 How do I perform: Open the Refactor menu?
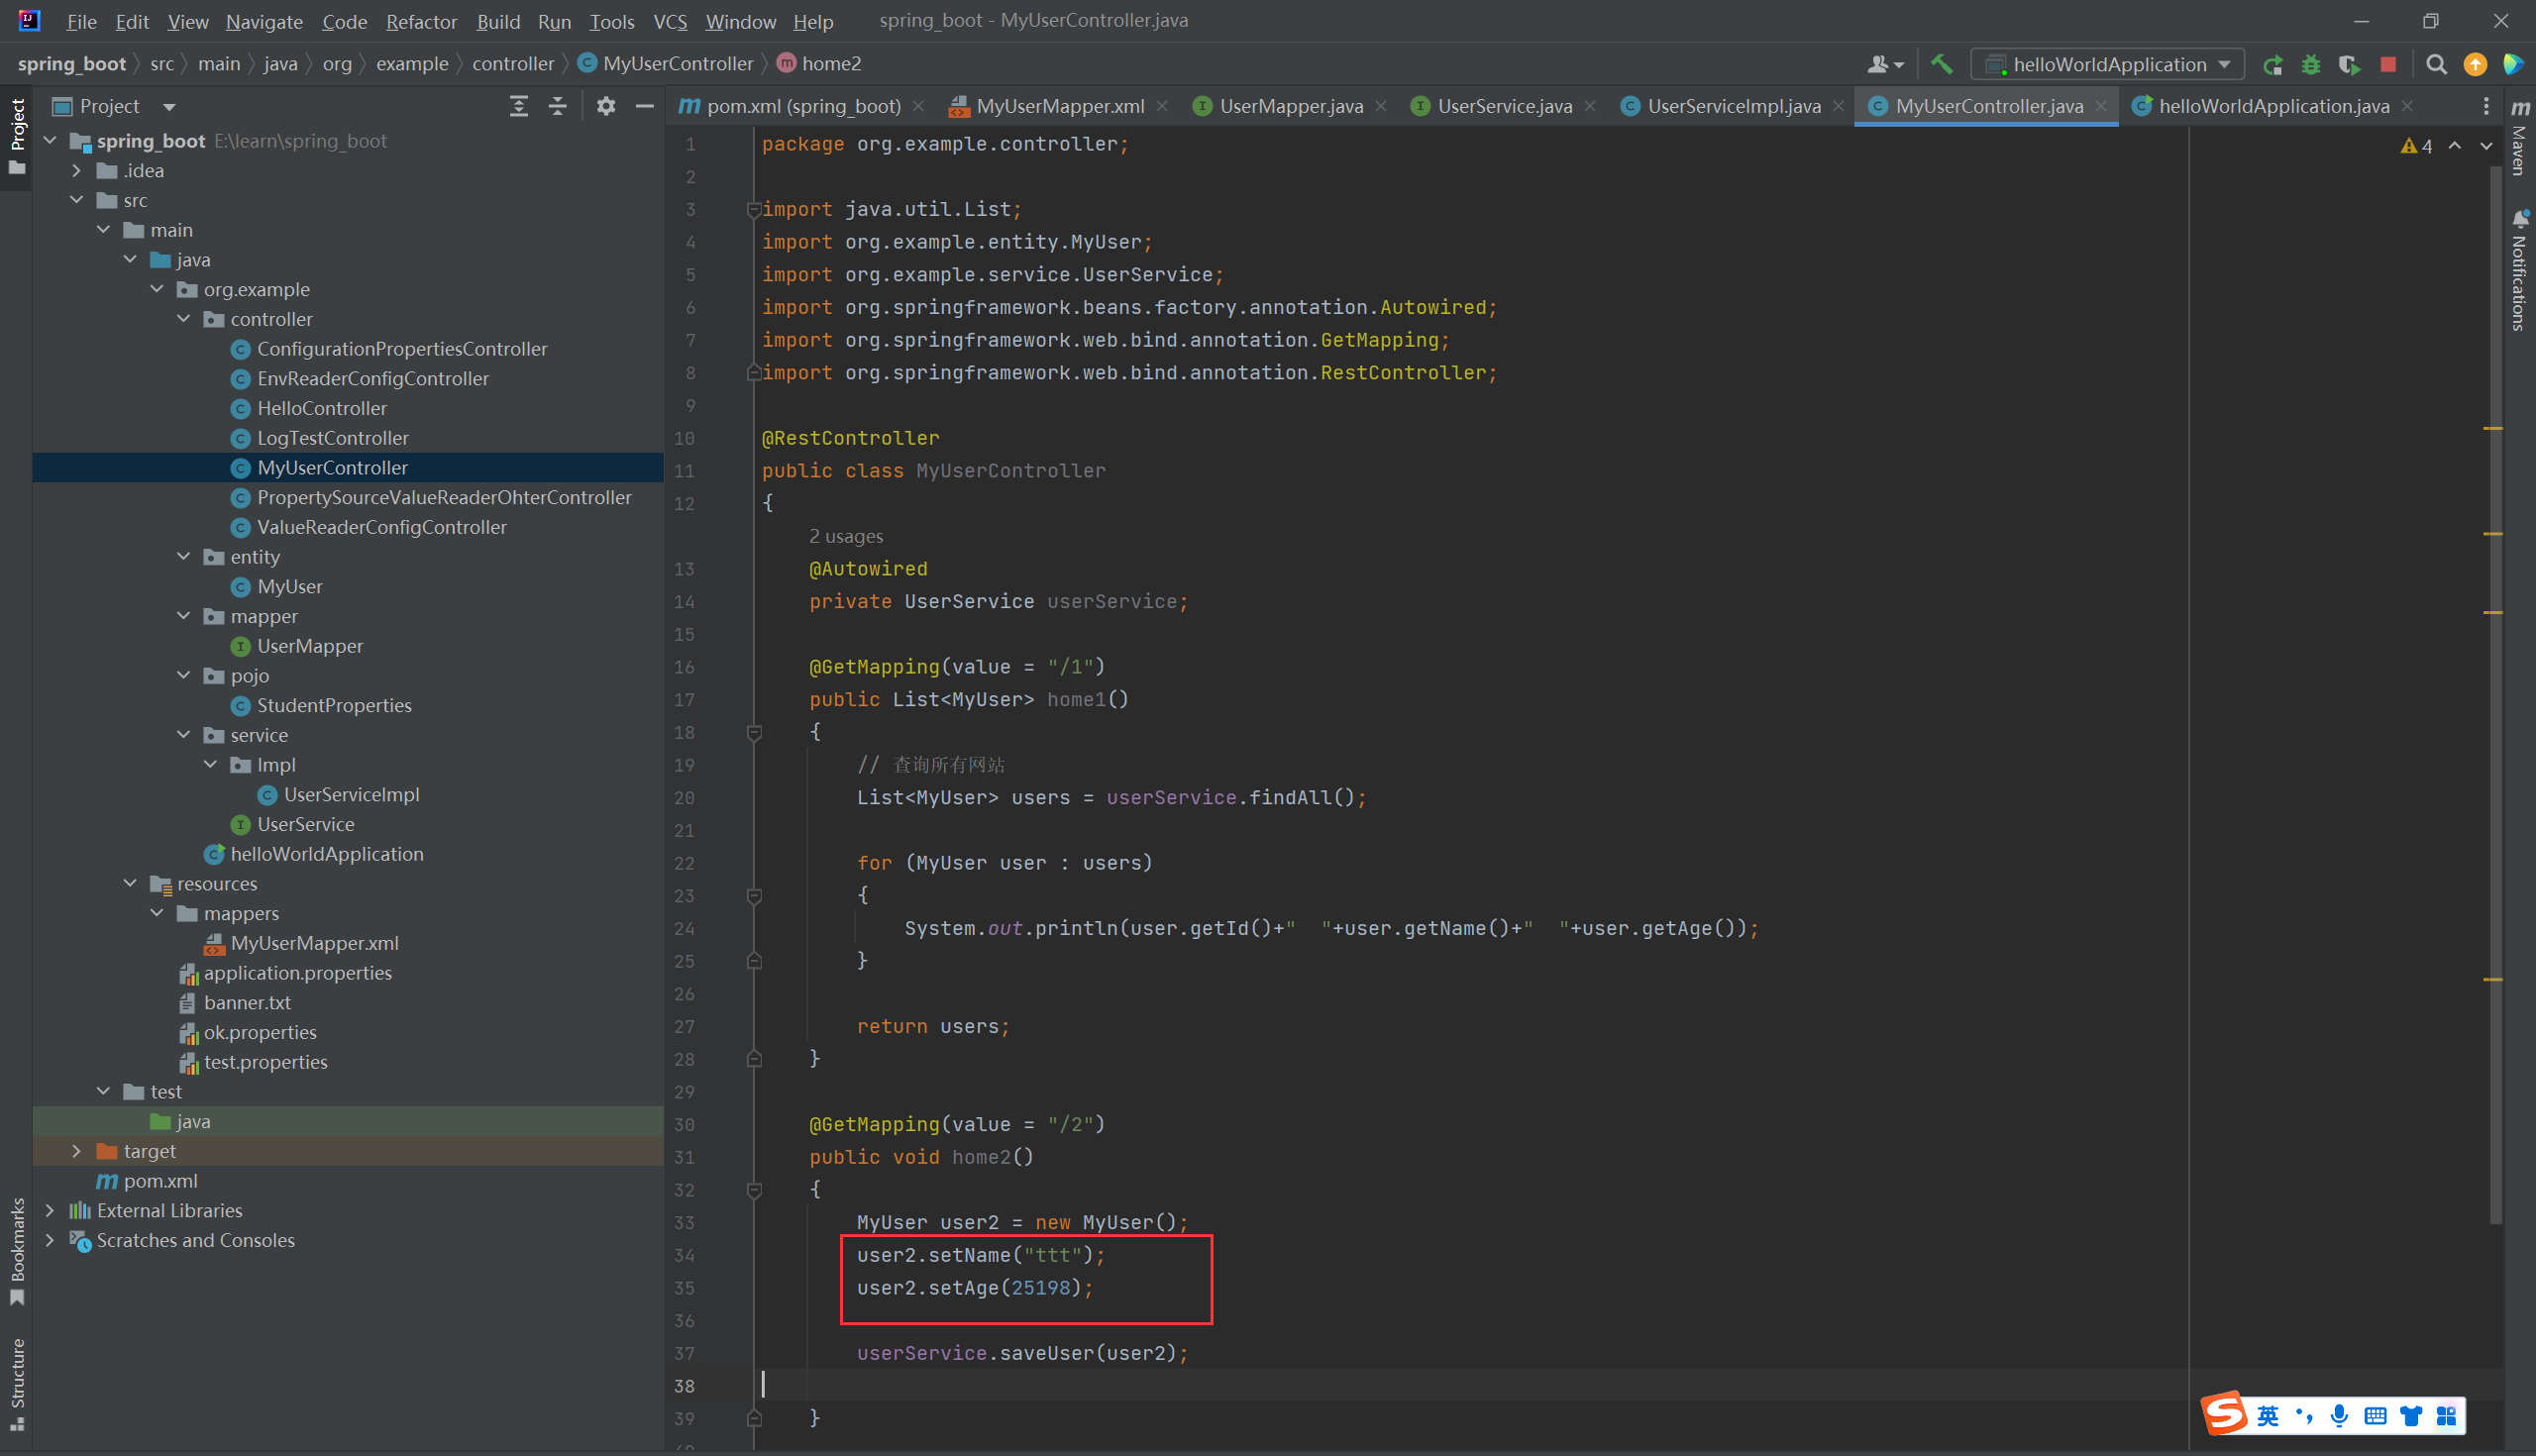(421, 21)
